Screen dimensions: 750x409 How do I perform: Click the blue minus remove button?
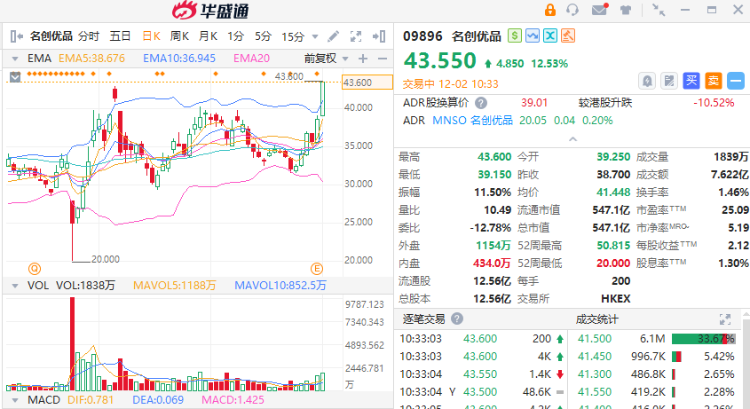736,81
